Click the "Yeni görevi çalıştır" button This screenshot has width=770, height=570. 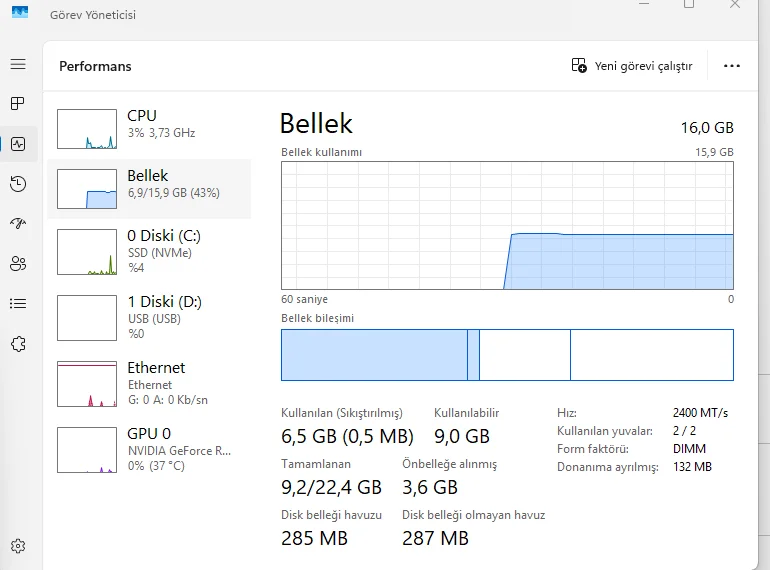pos(632,66)
